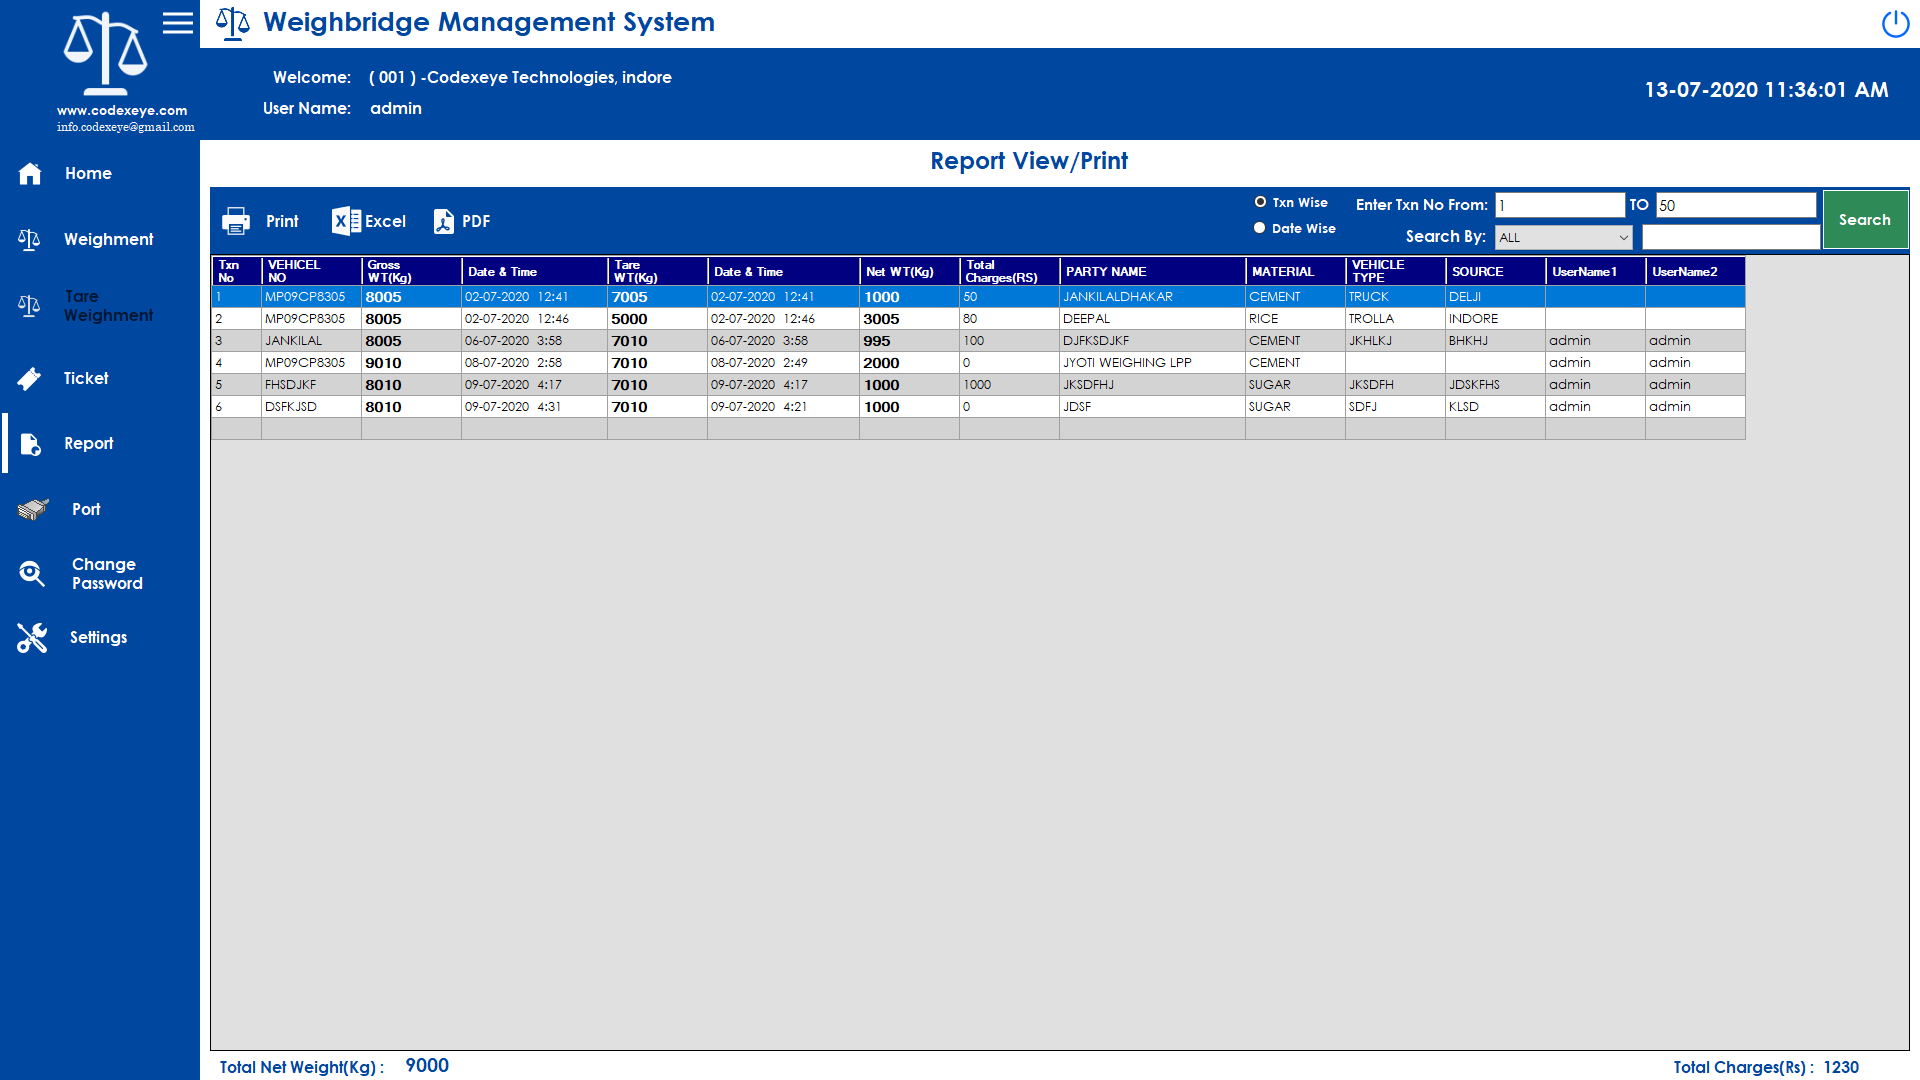Click the Ticket tag icon
Viewport: 1920px width, 1080px height.
click(x=30, y=379)
